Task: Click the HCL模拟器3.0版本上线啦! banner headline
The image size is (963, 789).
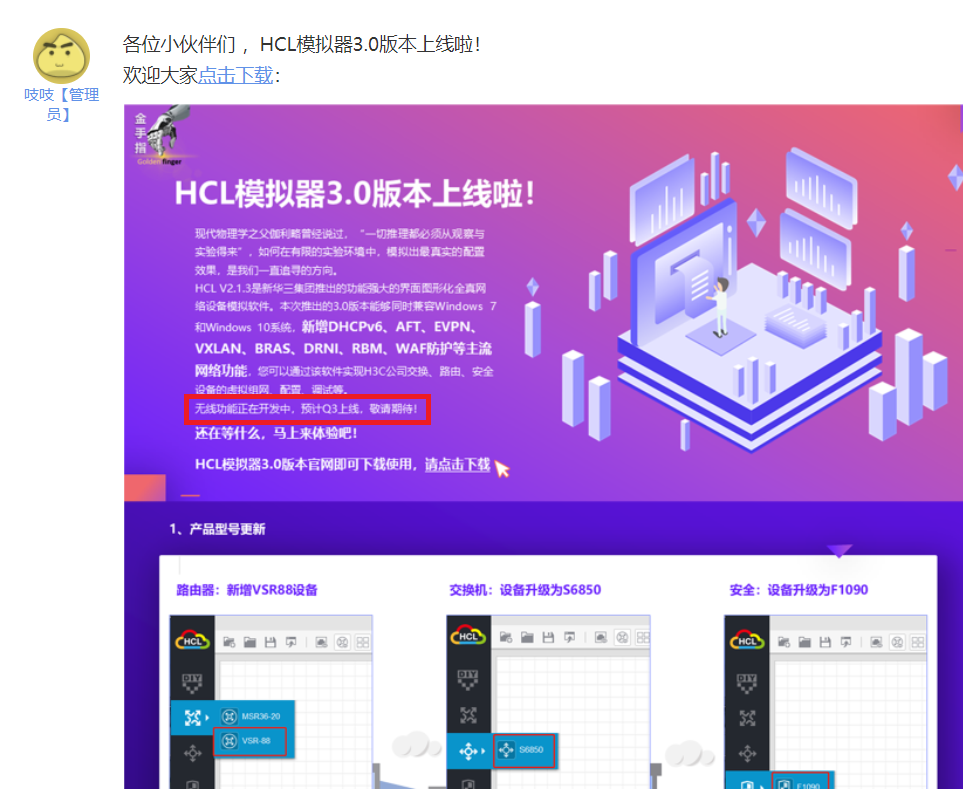Action: click(354, 193)
